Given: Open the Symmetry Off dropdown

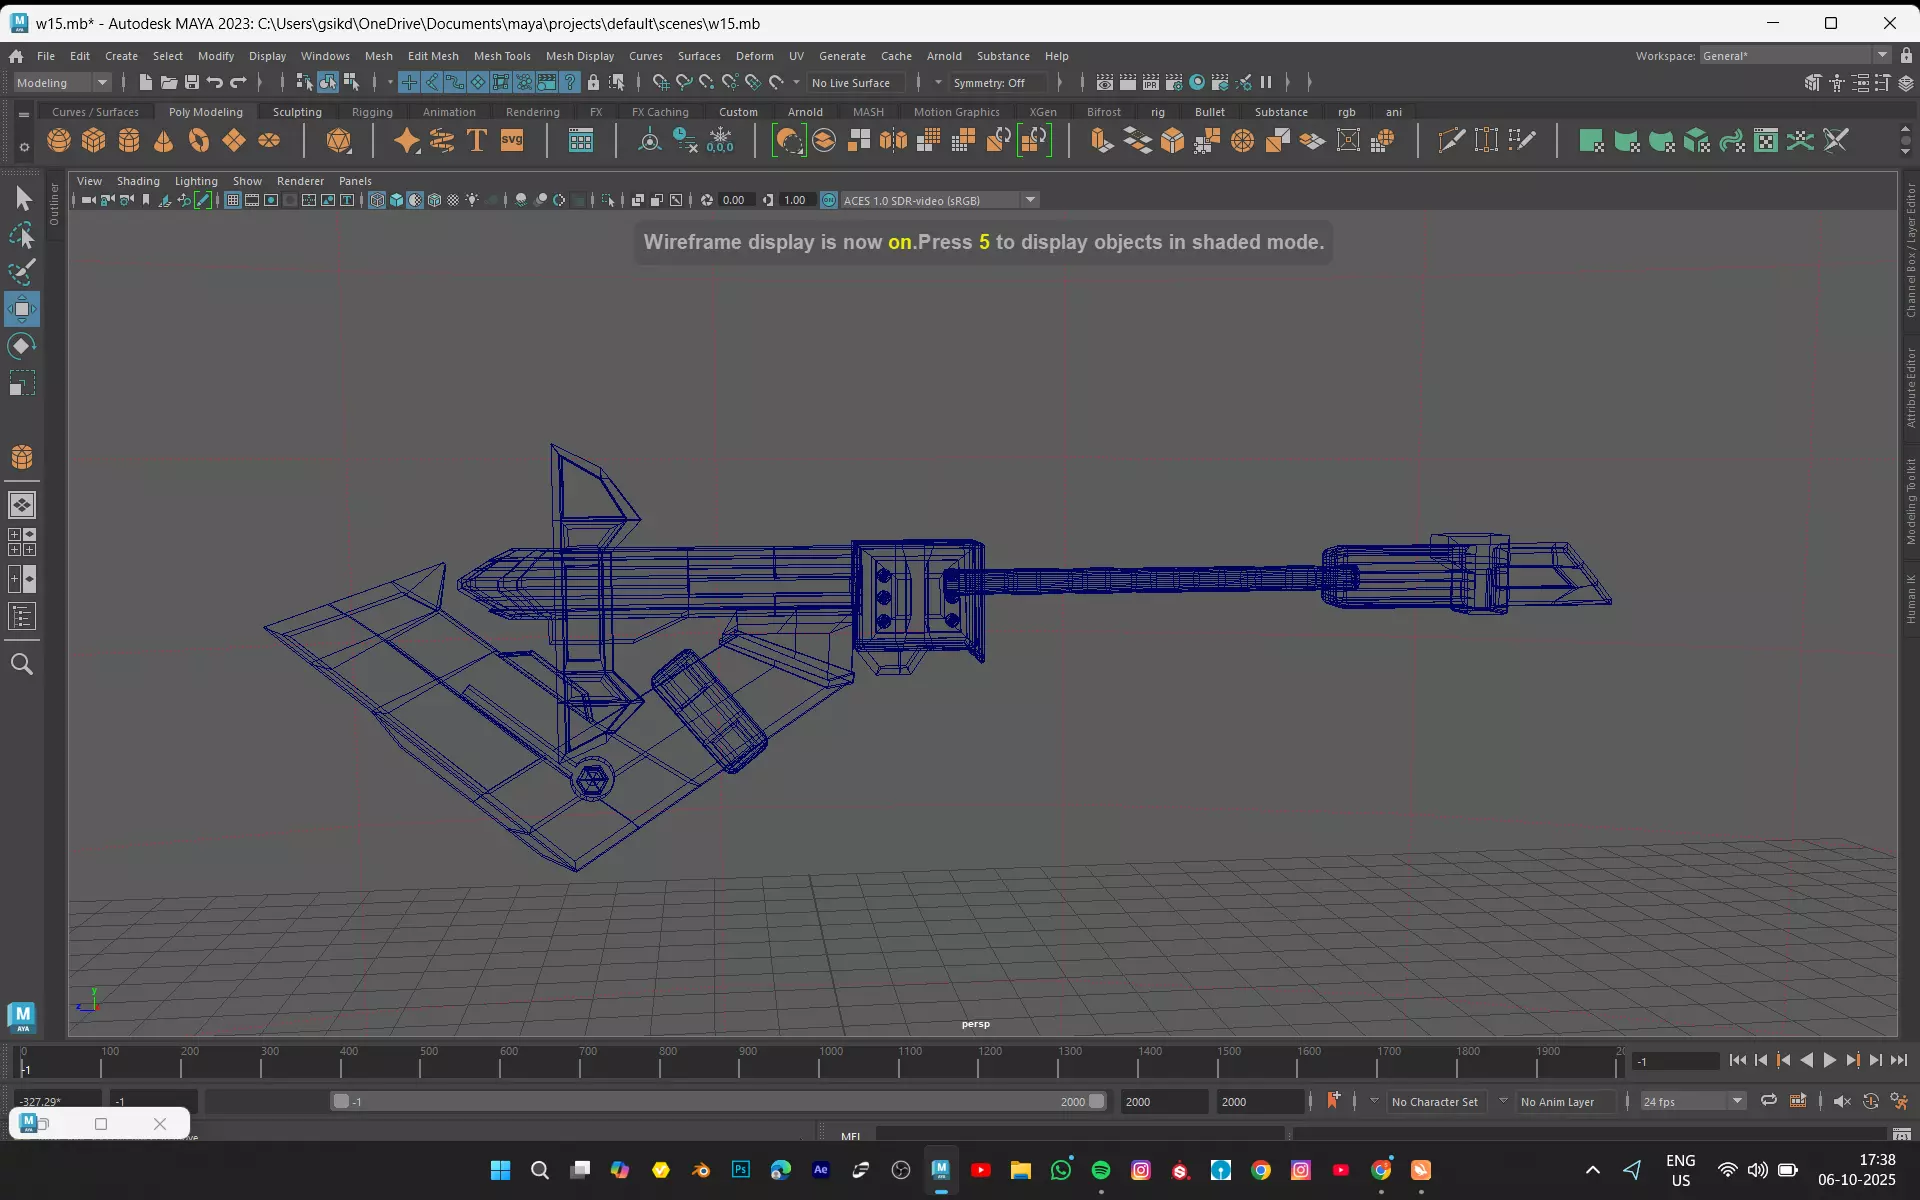Looking at the screenshot, I should (x=997, y=83).
